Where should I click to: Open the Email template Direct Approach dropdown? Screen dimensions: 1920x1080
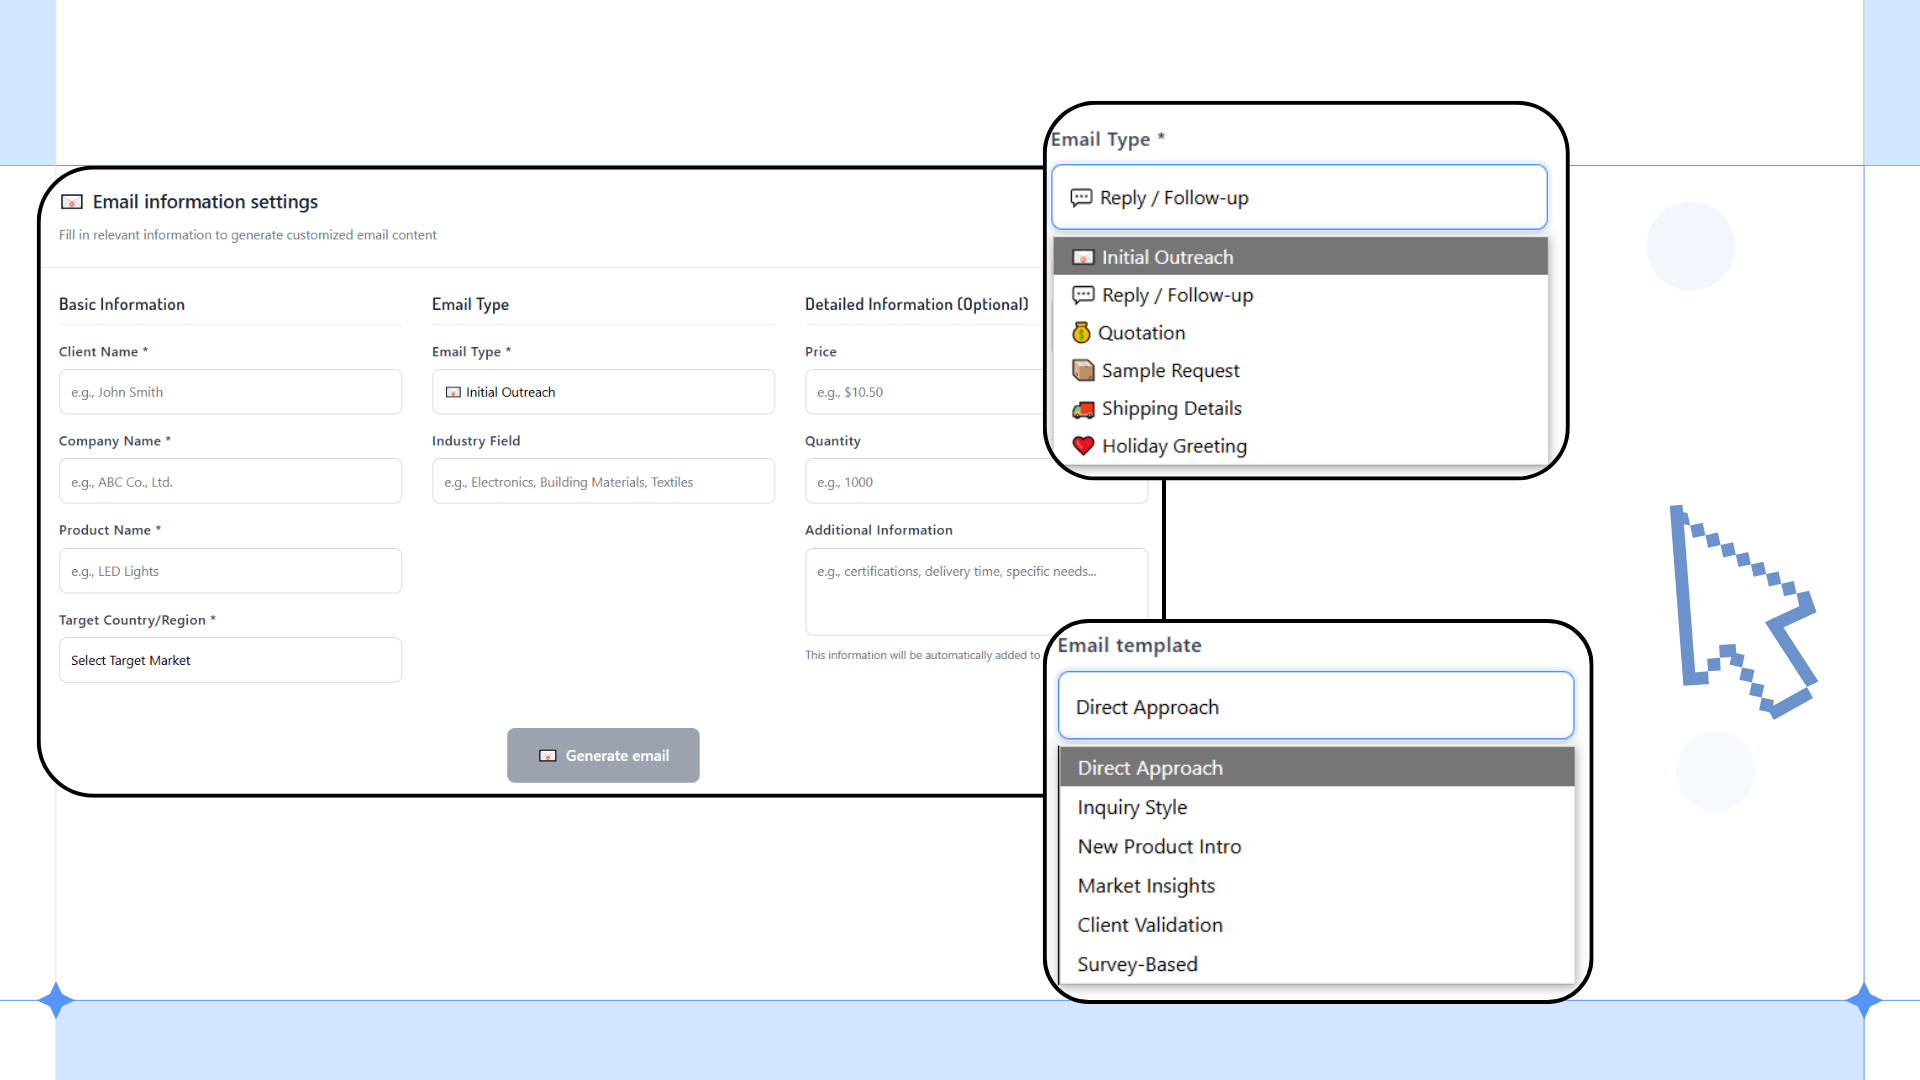tap(1315, 707)
